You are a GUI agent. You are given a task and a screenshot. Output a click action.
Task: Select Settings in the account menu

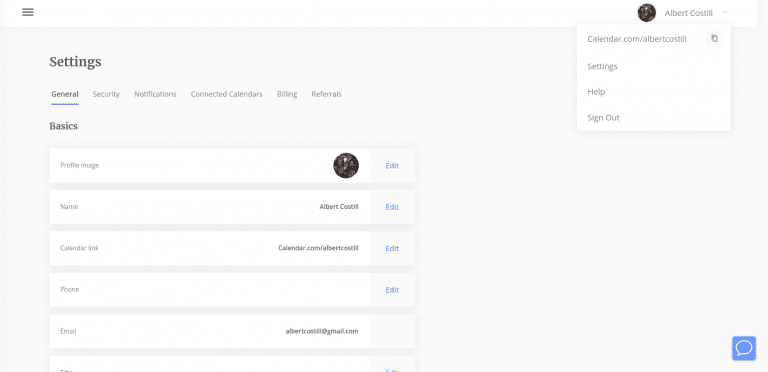(x=602, y=66)
